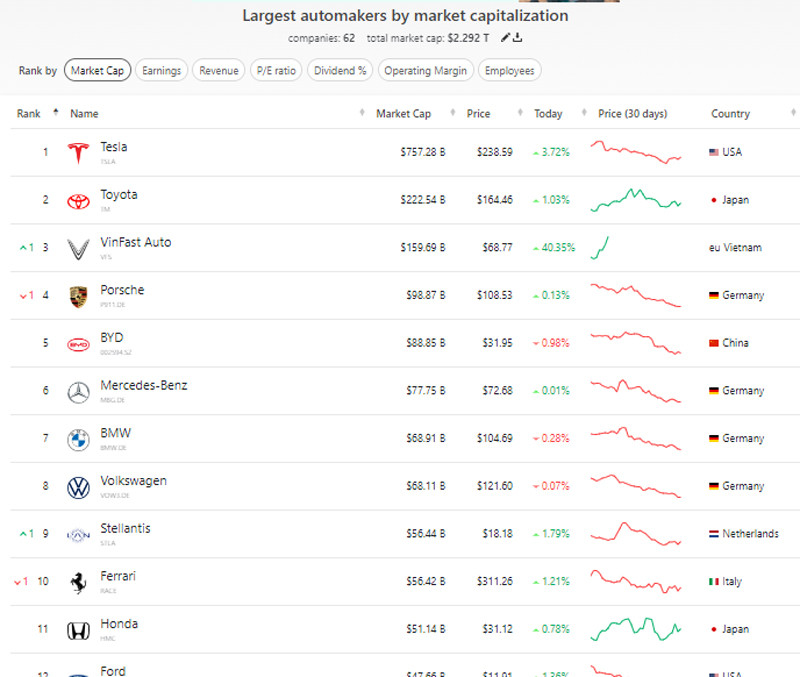The height and width of the screenshot is (677, 800).
Task: Click the Tesla logo icon
Action: tap(78, 152)
